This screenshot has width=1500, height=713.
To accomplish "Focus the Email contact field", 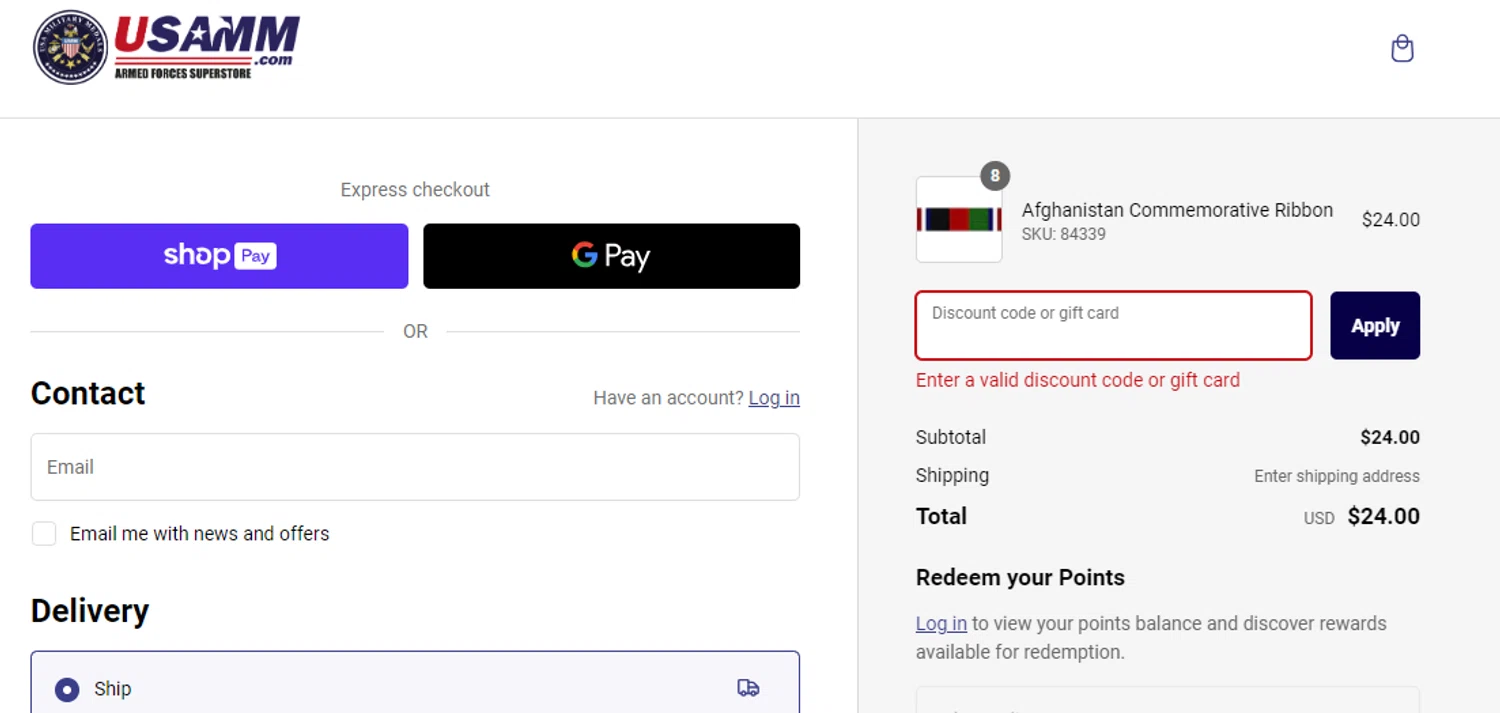I will click(x=415, y=467).
